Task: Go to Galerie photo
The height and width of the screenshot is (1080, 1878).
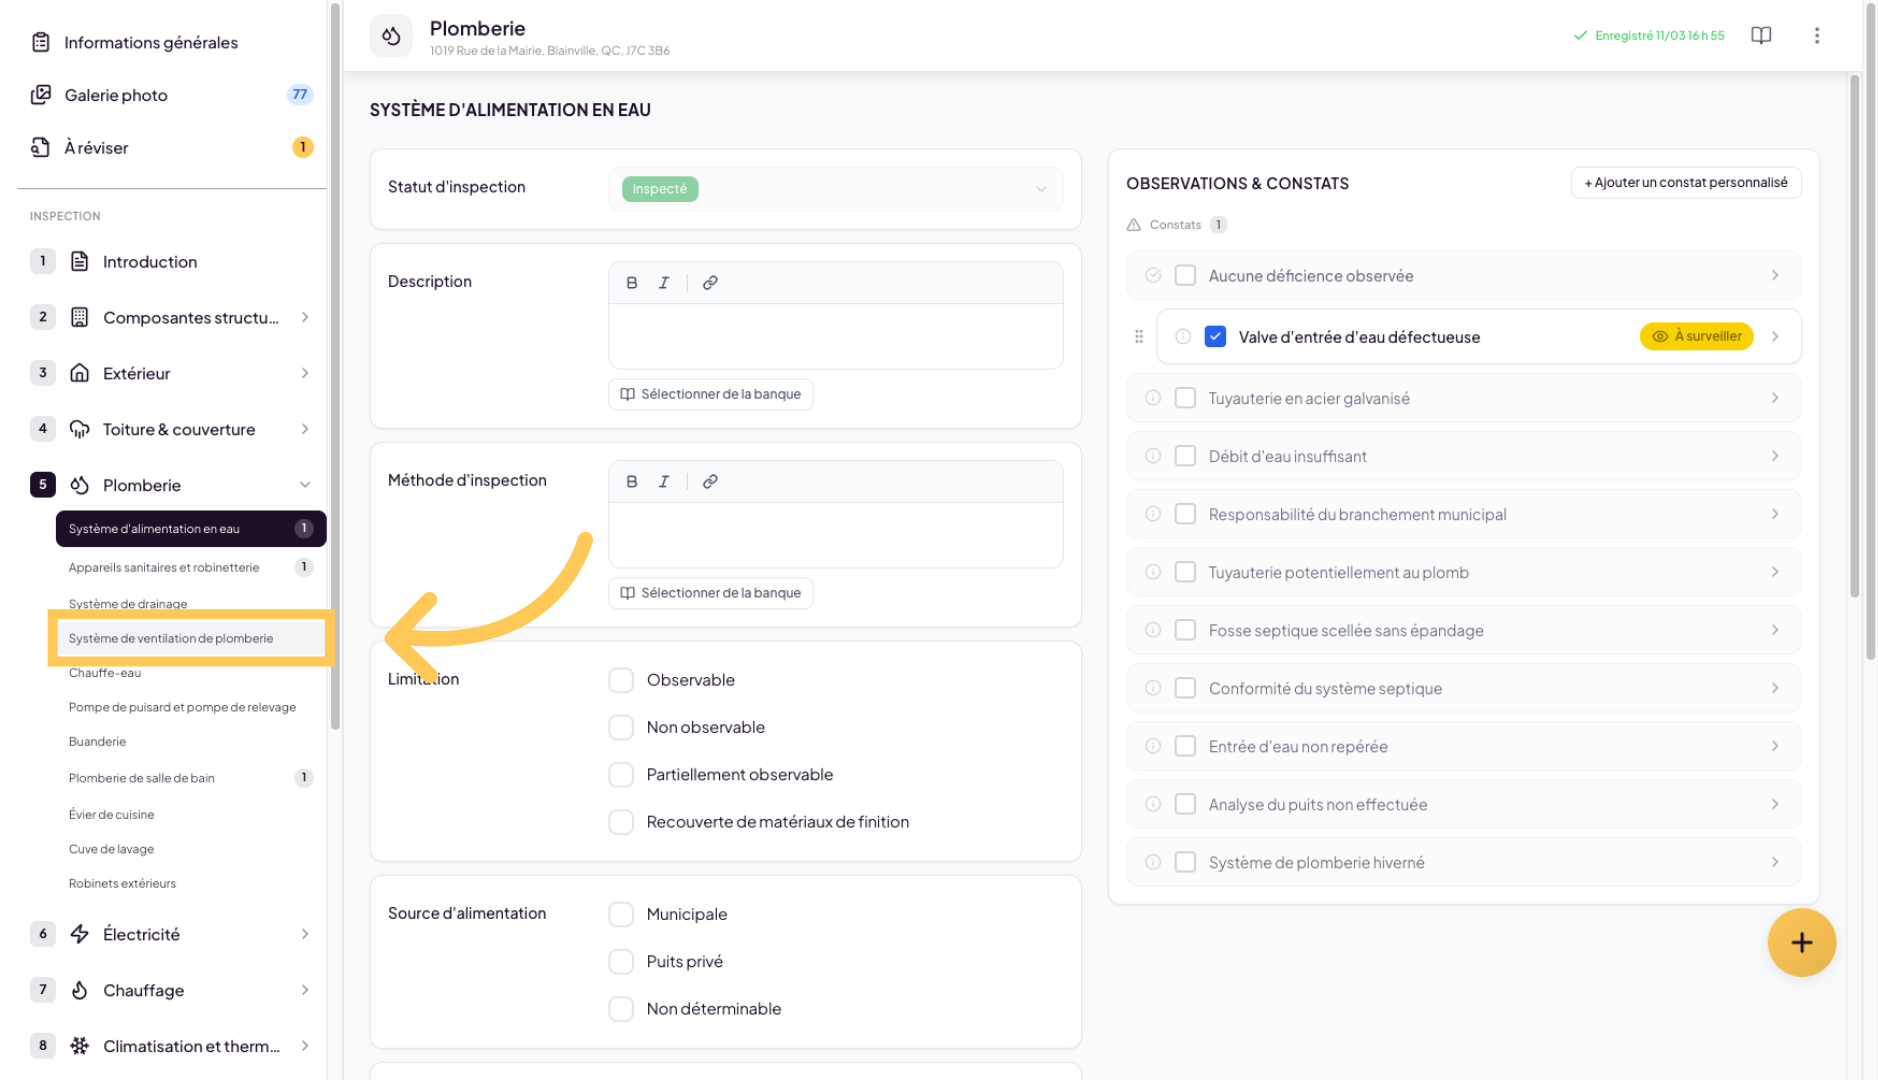Action: point(116,95)
